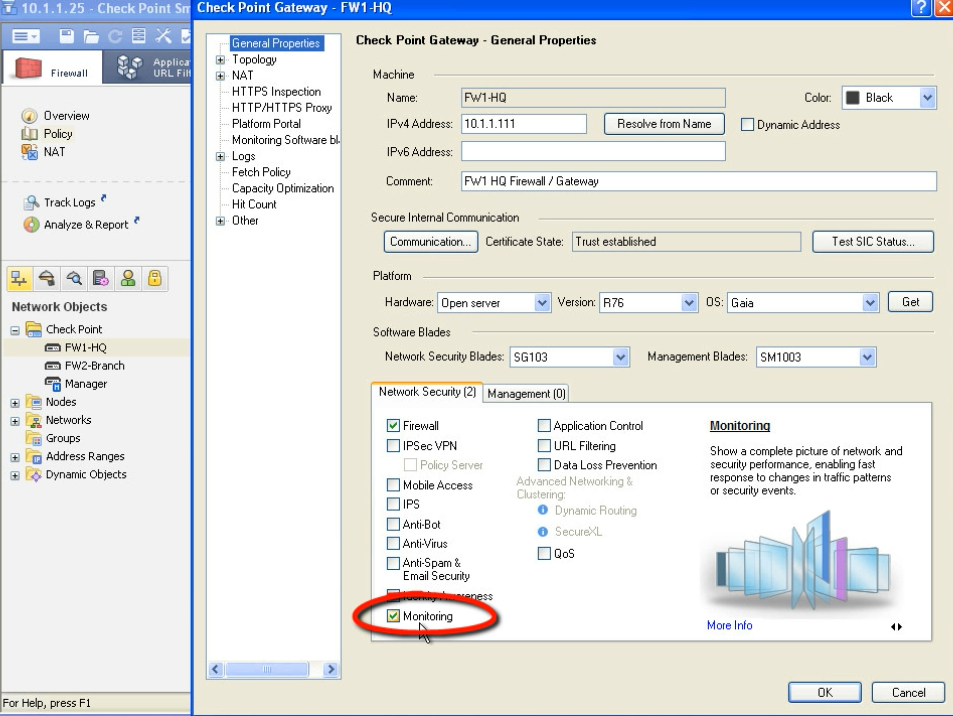953x716 pixels.
Task: Expand the Other tree node
Action: [220, 221]
